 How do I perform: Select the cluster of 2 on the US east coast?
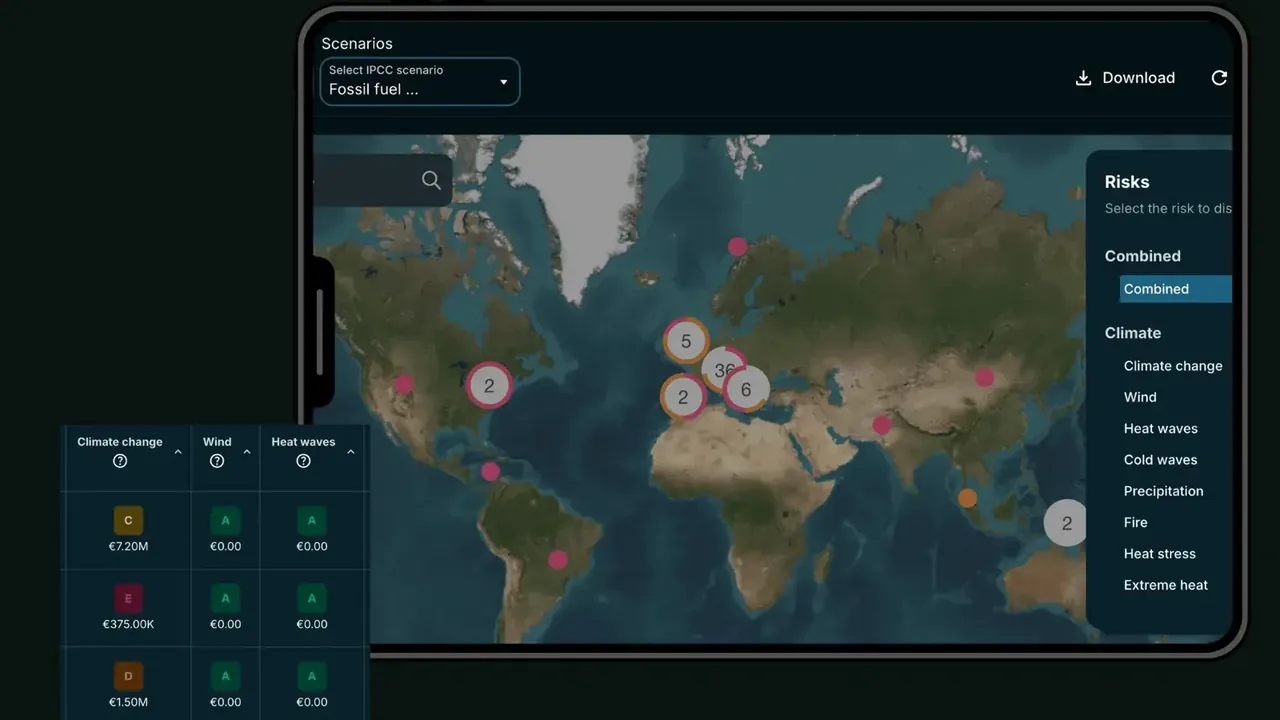(489, 386)
